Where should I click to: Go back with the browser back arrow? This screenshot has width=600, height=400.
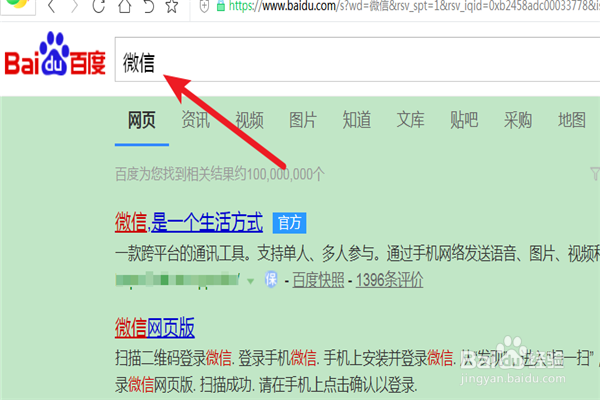tap(51, 7)
